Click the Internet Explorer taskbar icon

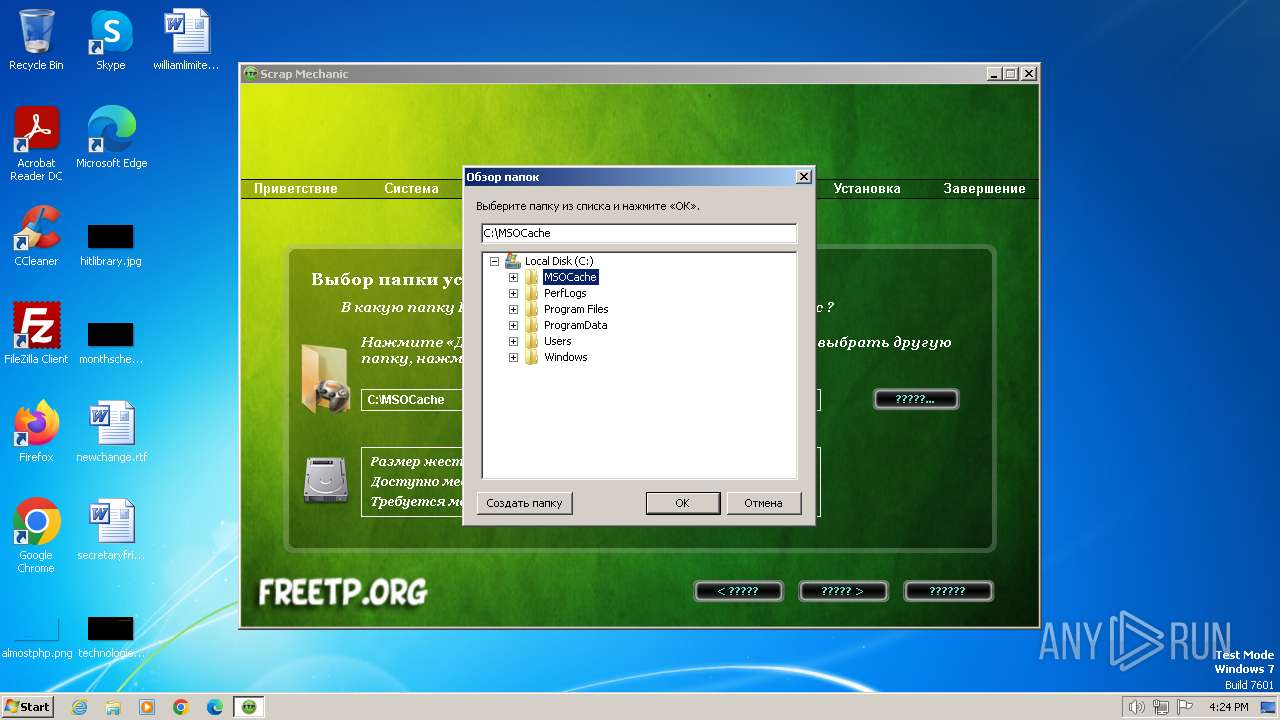pyautogui.click(x=79, y=707)
